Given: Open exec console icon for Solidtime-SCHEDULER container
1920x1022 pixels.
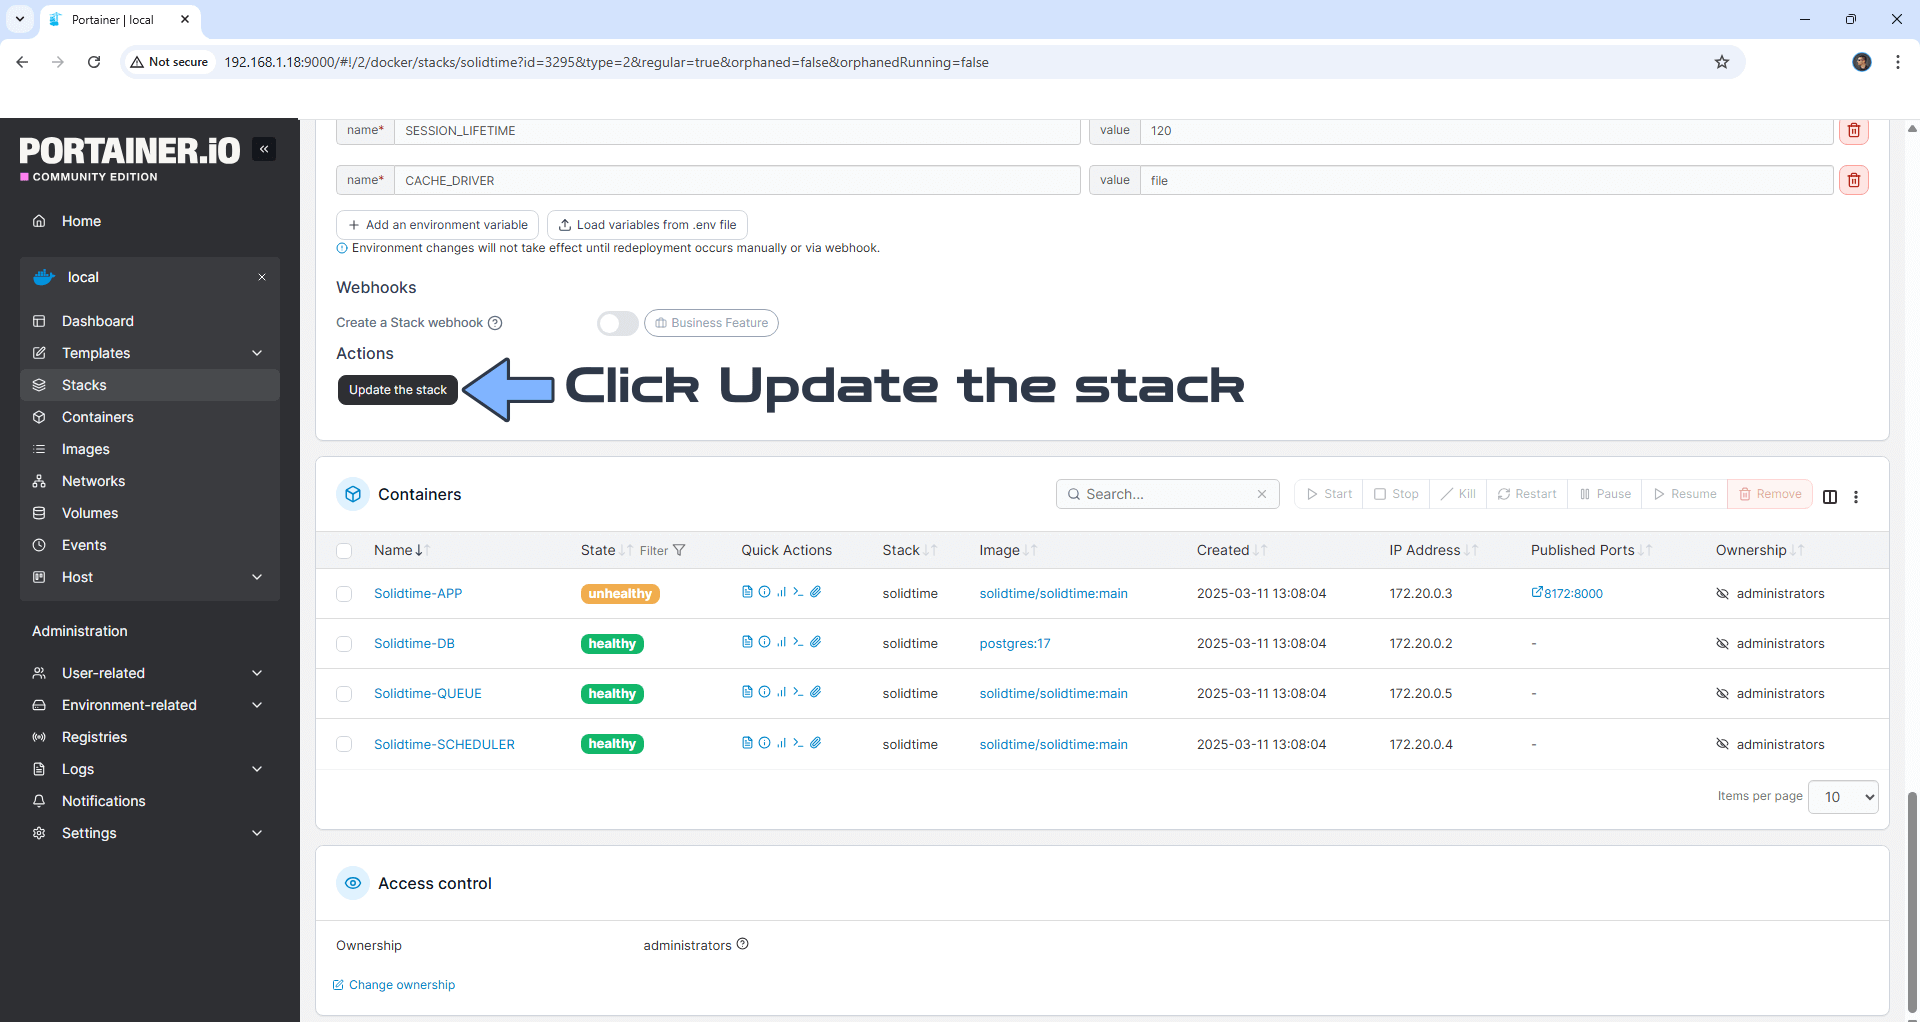Looking at the screenshot, I should coord(798,743).
